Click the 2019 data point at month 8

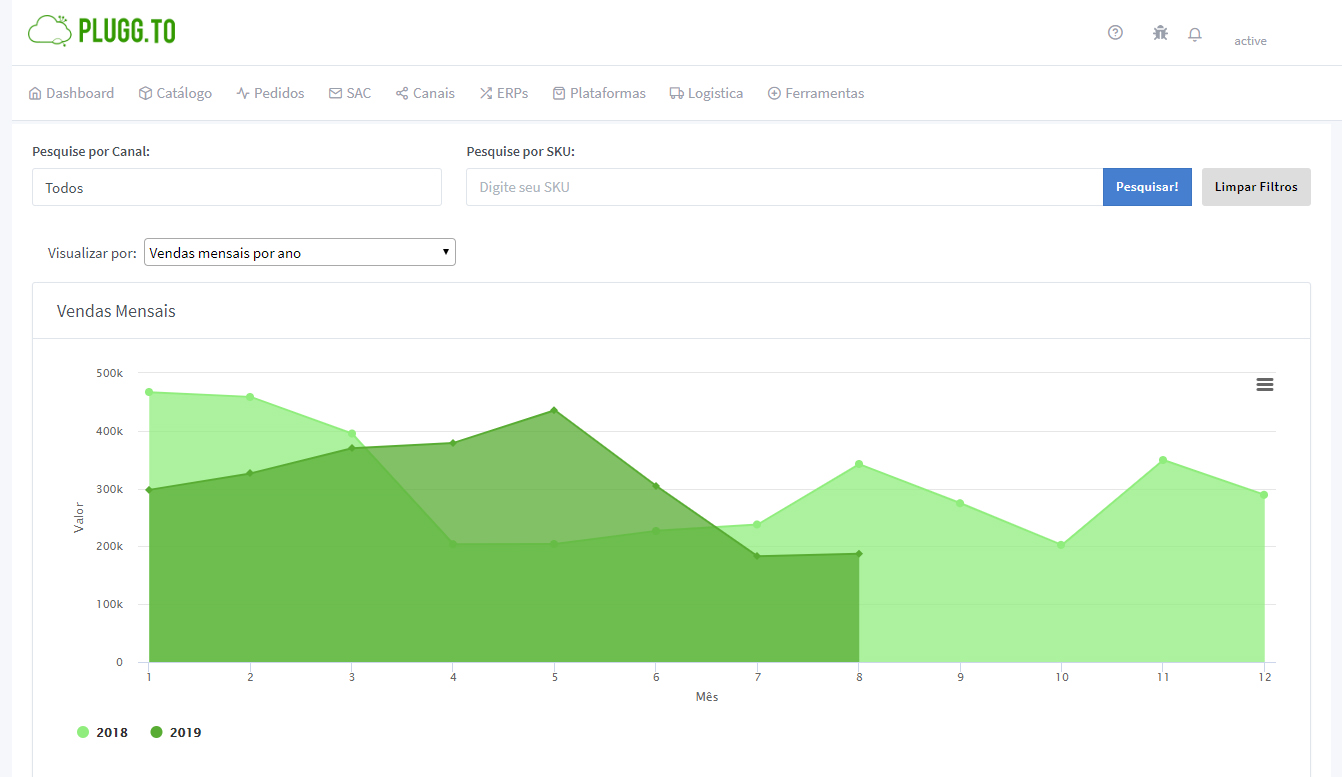(858, 554)
